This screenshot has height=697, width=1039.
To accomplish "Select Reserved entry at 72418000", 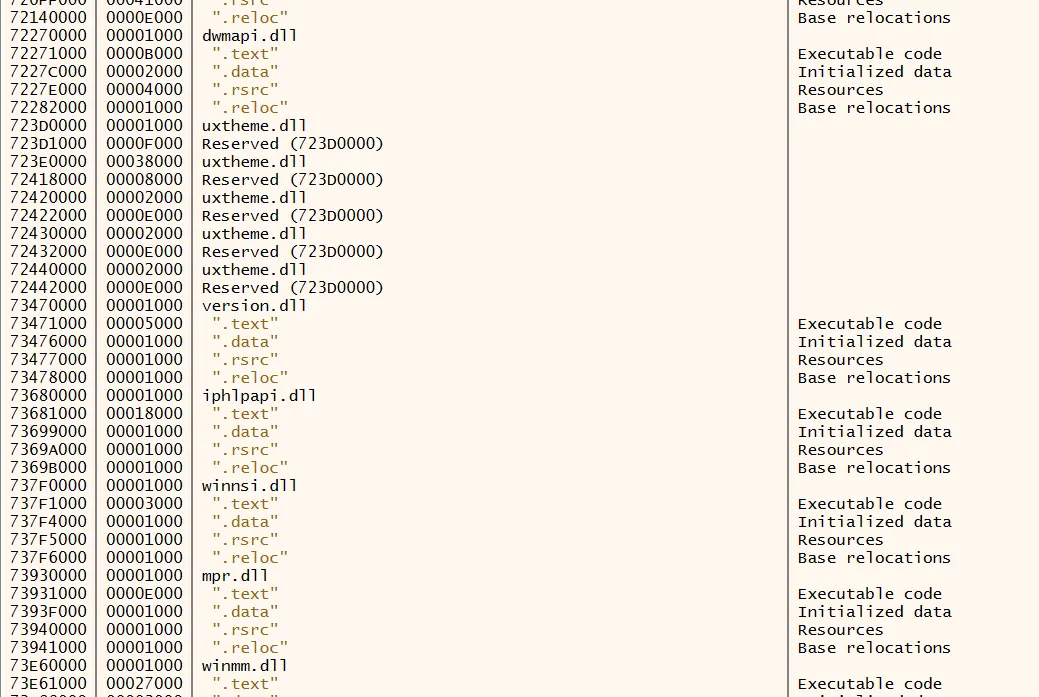I will tap(292, 180).
